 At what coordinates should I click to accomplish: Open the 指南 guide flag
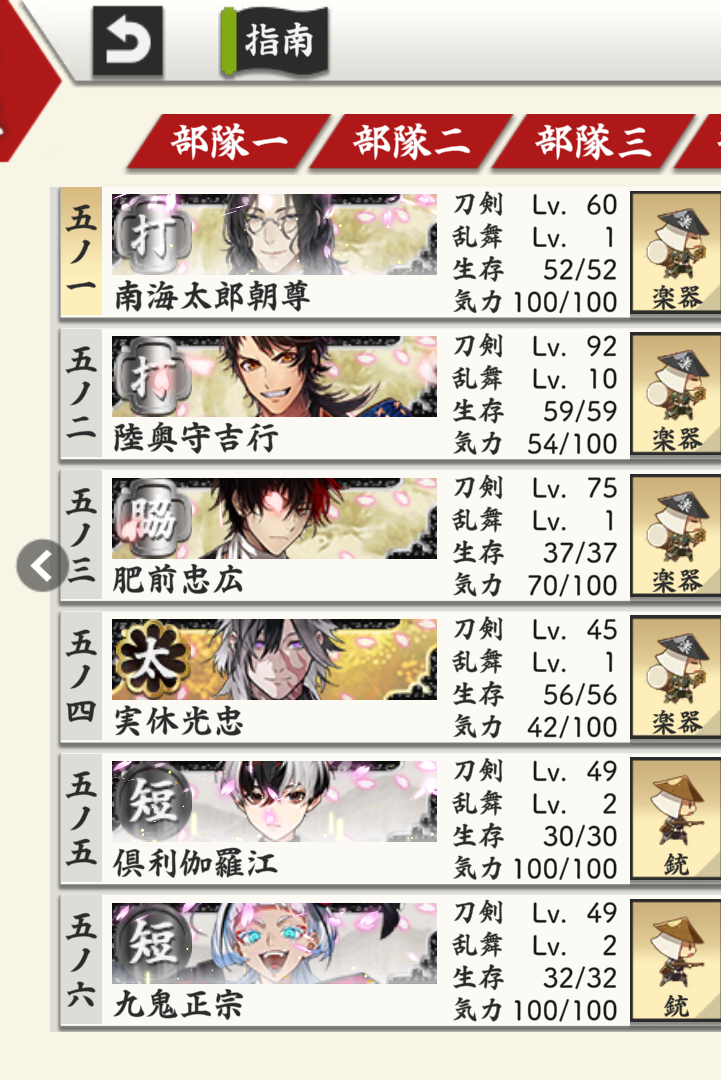275,41
